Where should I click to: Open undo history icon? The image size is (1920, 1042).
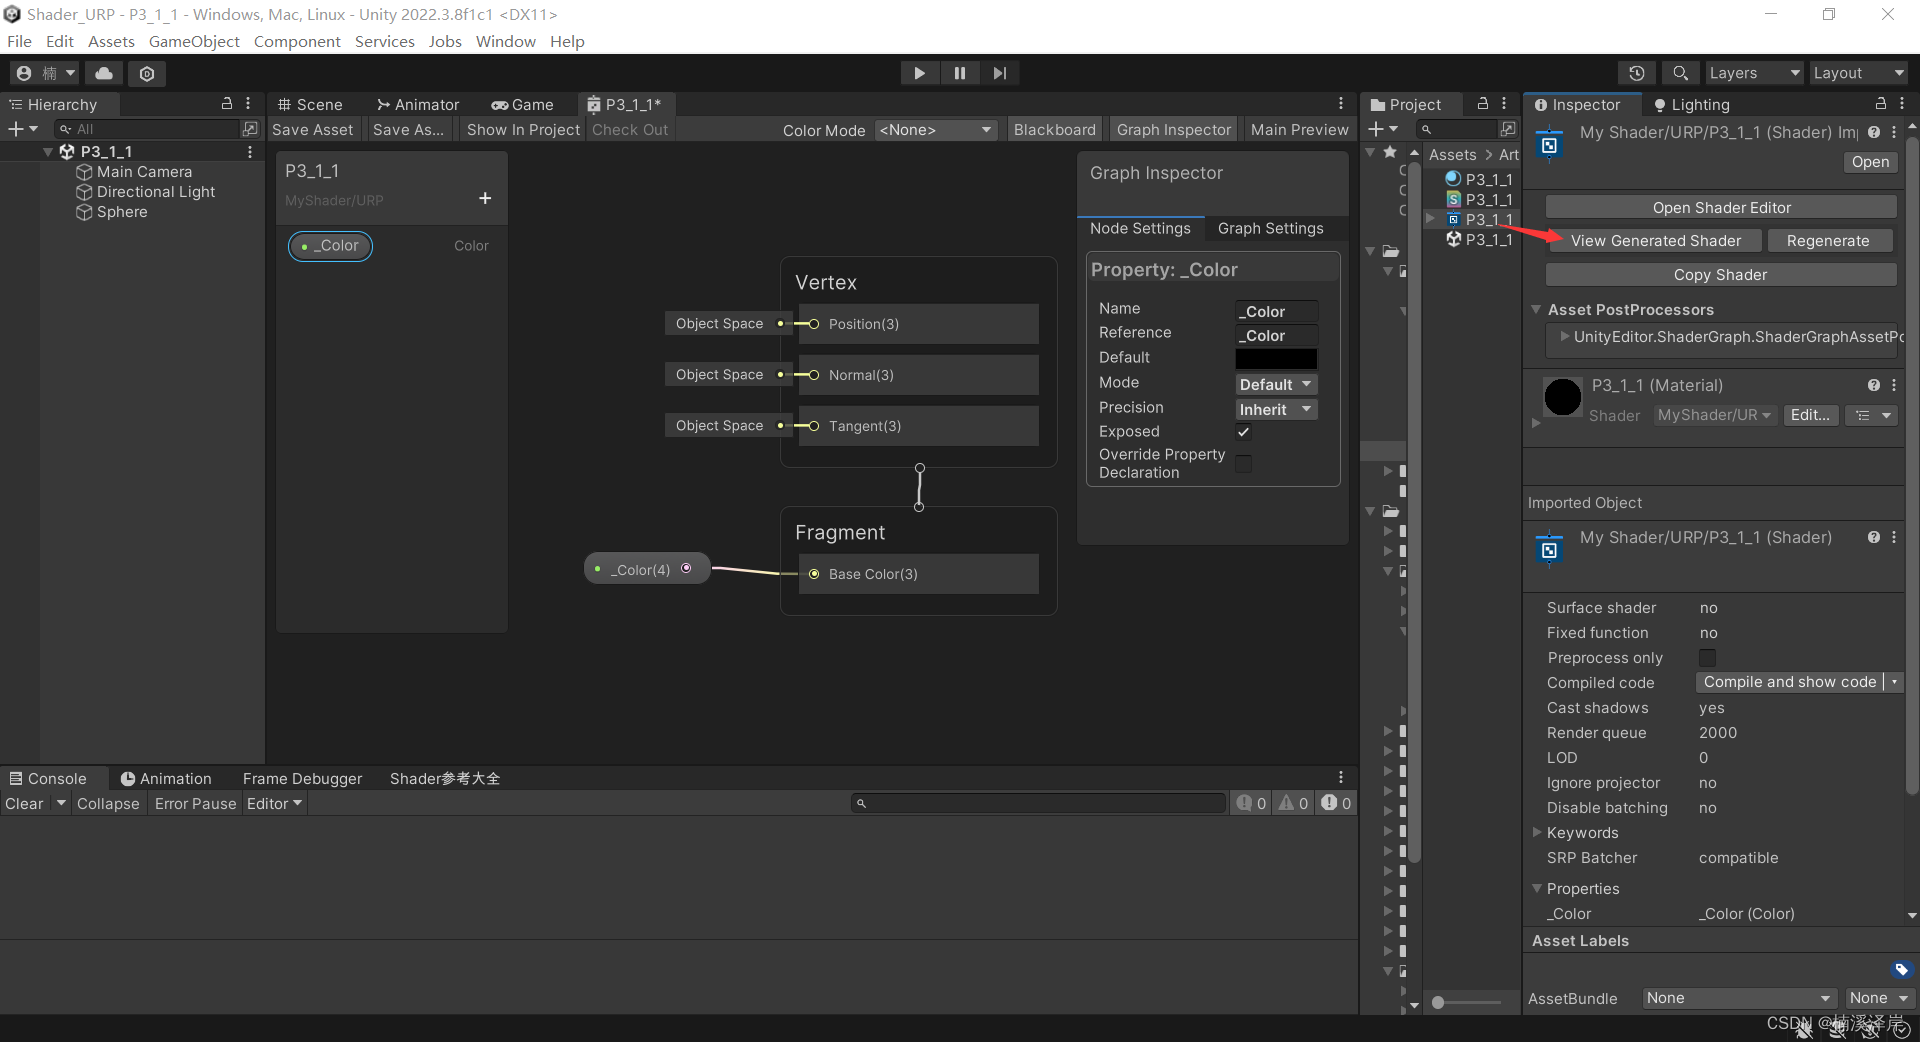click(1637, 73)
